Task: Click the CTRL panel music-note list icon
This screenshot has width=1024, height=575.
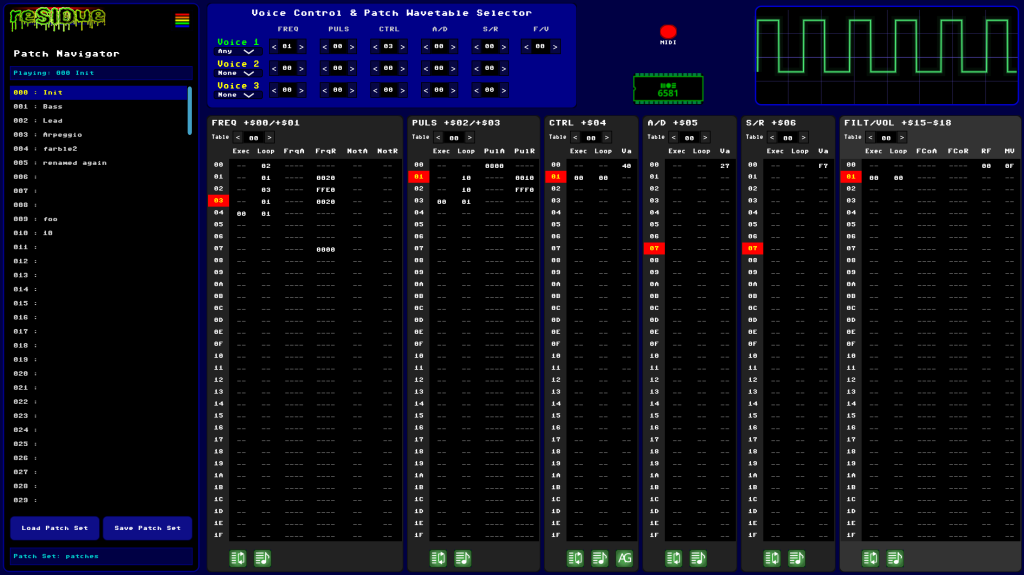Action: (600, 558)
